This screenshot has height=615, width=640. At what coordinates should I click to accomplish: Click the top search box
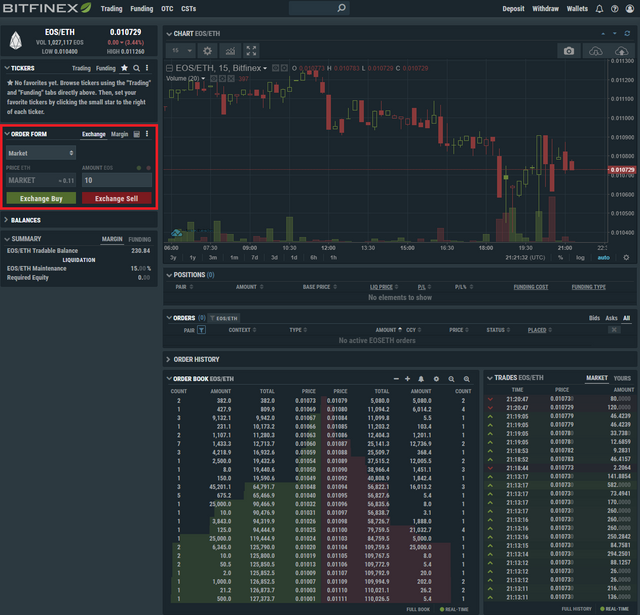[319, 8]
